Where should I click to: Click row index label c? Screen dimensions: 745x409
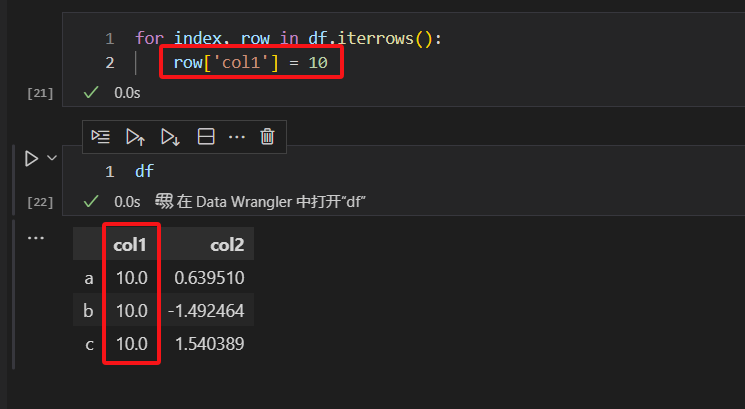click(x=89, y=344)
